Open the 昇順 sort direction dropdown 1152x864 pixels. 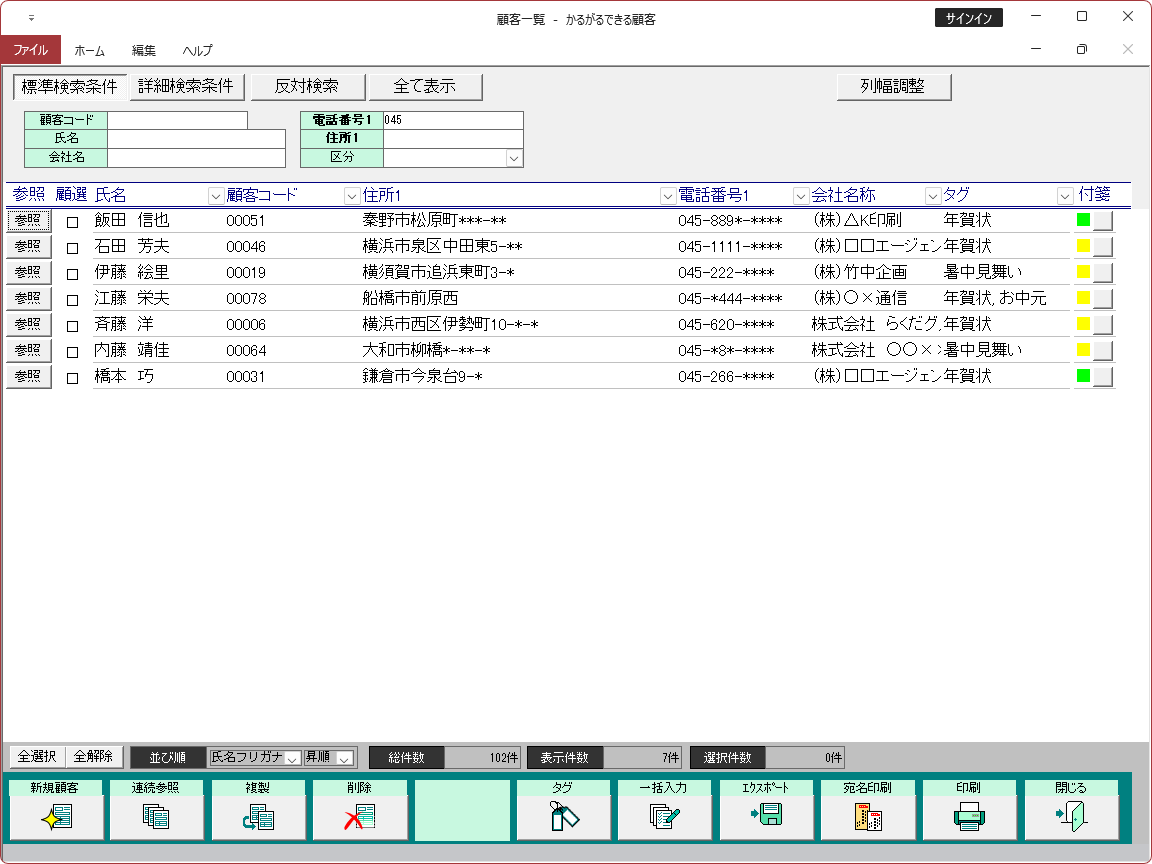tap(344, 758)
